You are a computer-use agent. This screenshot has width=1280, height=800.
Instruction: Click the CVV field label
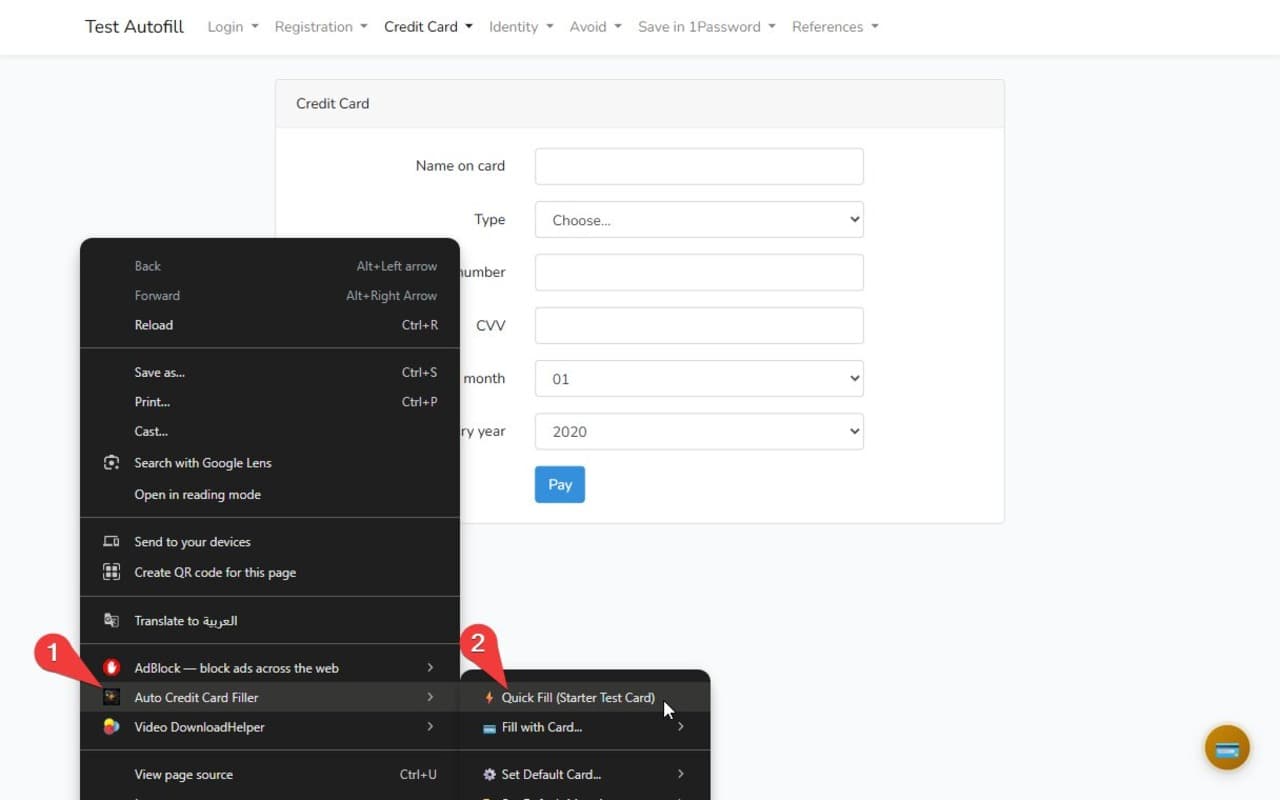point(490,326)
